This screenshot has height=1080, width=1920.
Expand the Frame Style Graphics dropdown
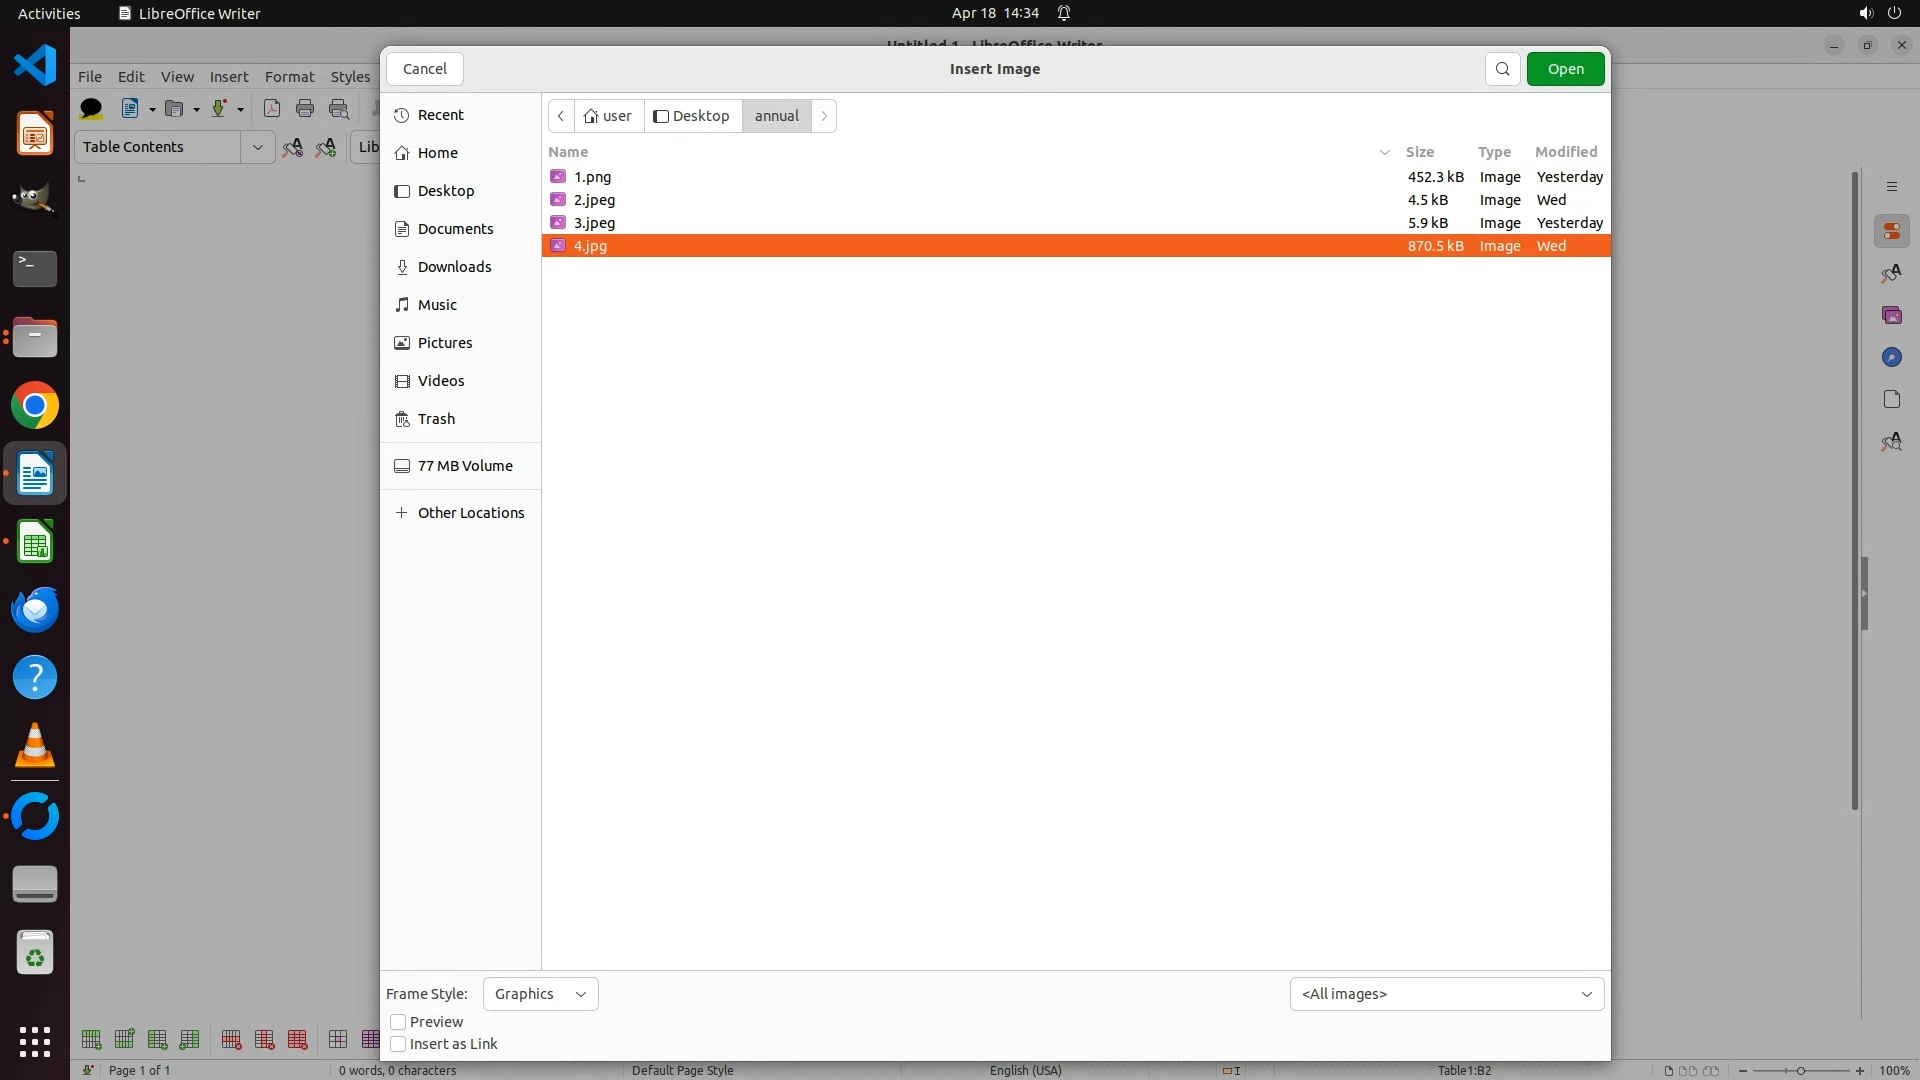pyautogui.click(x=540, y=994)
